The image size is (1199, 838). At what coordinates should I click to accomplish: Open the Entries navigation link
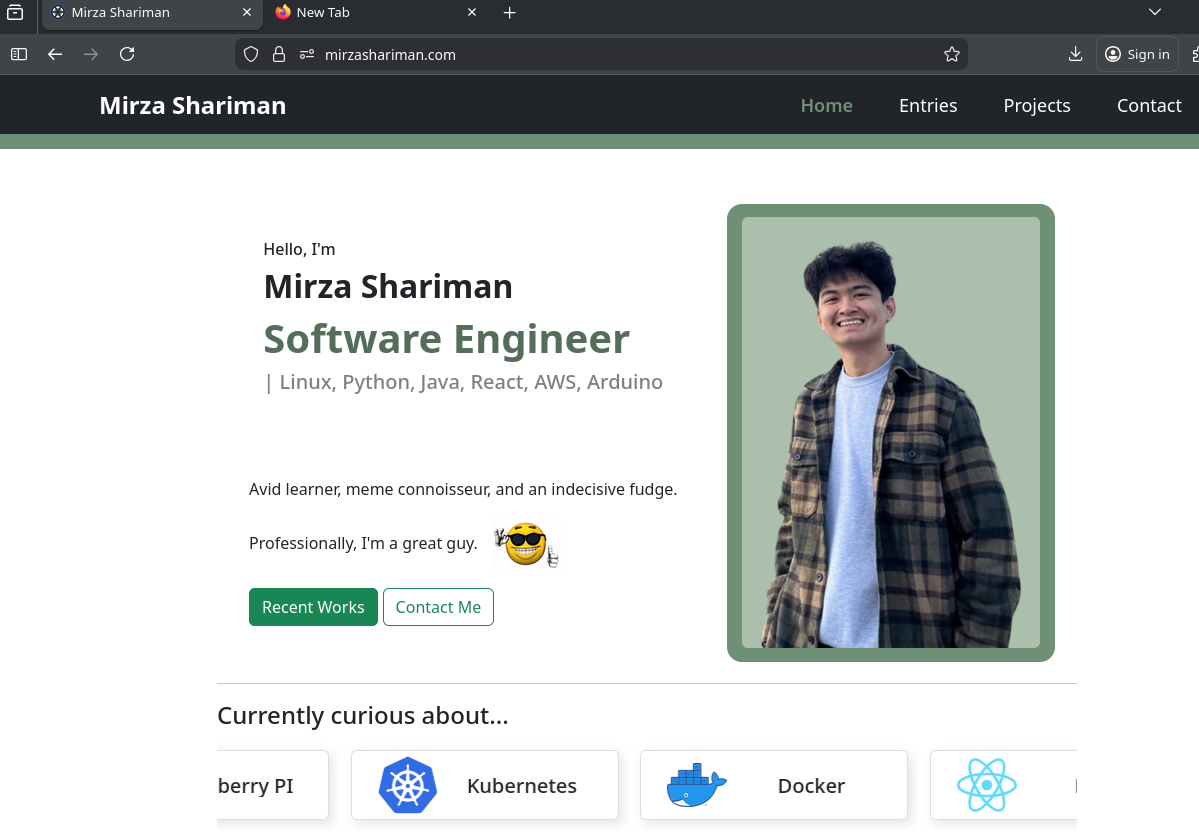927,105
